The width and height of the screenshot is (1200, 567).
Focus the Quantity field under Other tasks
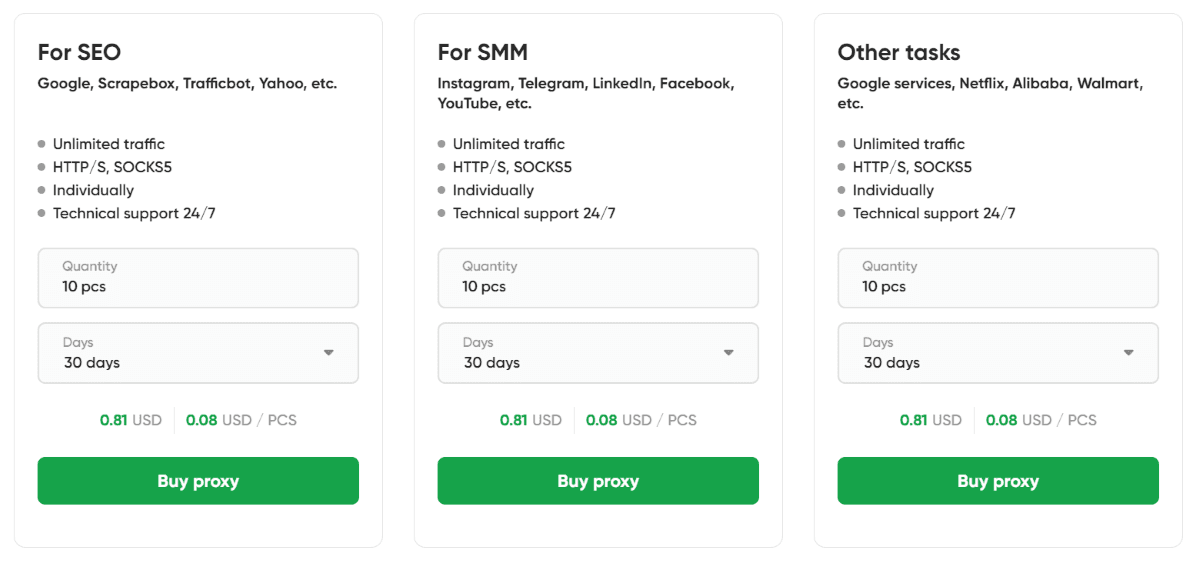[998, 278]
